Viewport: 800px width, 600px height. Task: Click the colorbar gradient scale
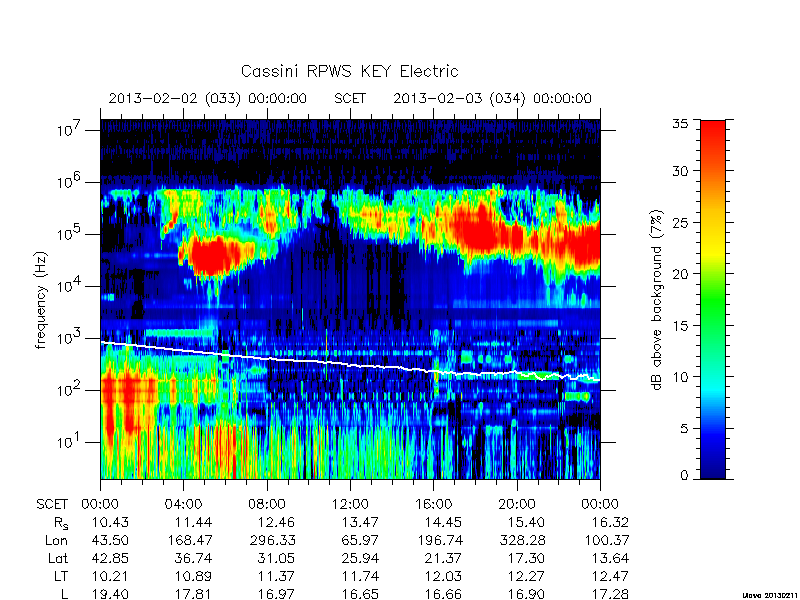click(x=713, y=299)
